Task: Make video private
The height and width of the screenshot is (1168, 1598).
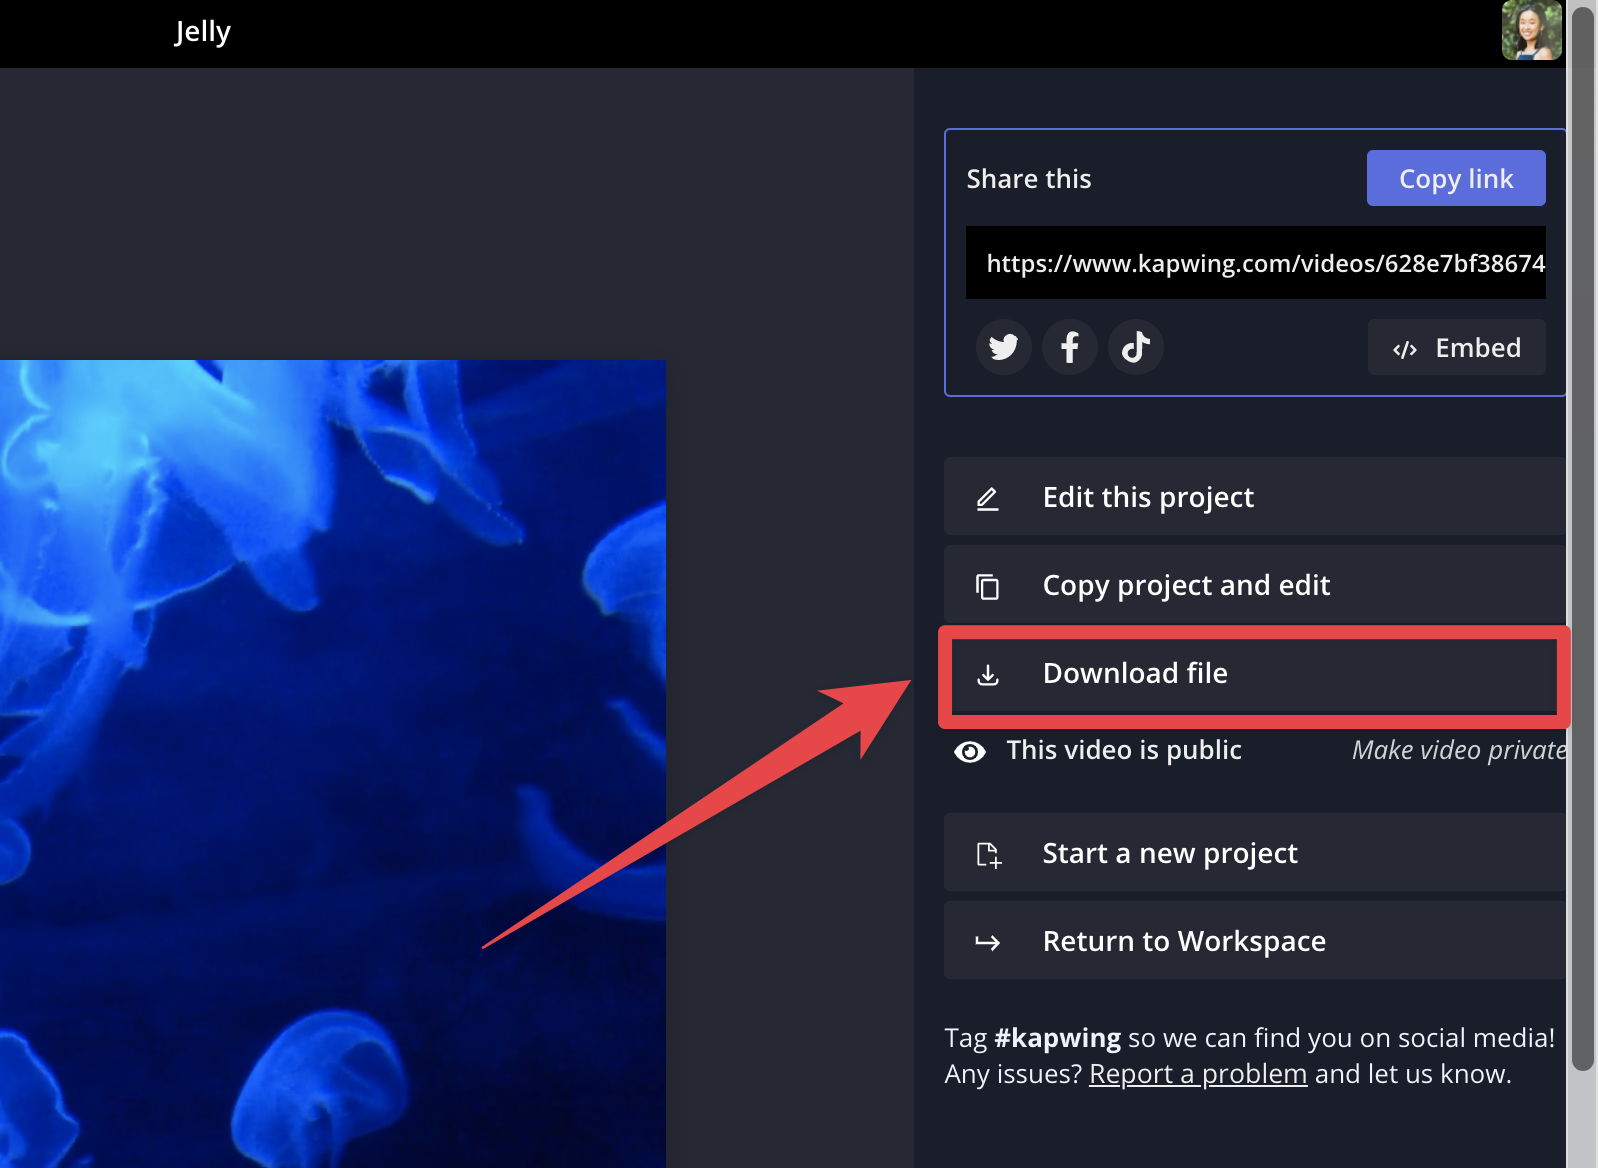Action: click(1457, 750)
